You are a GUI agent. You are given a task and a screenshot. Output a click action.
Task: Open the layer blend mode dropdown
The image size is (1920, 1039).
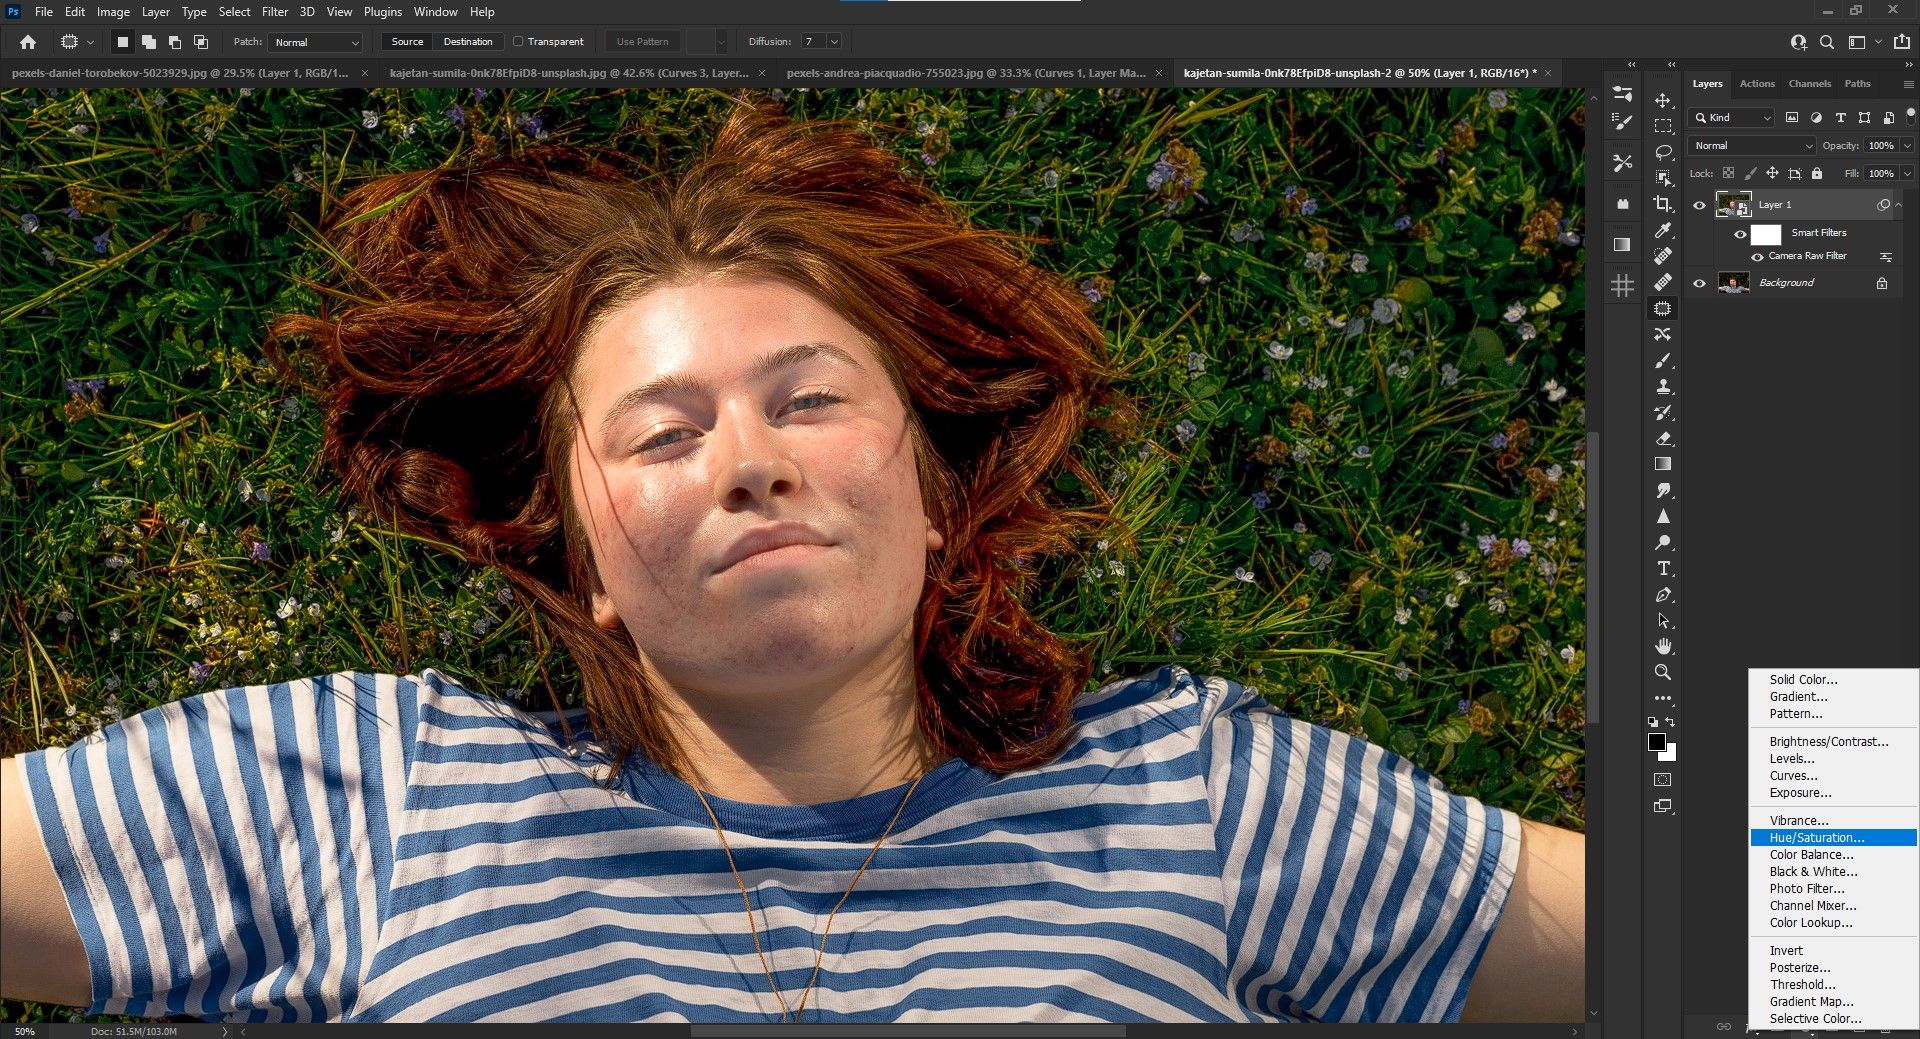point(1750,145)
